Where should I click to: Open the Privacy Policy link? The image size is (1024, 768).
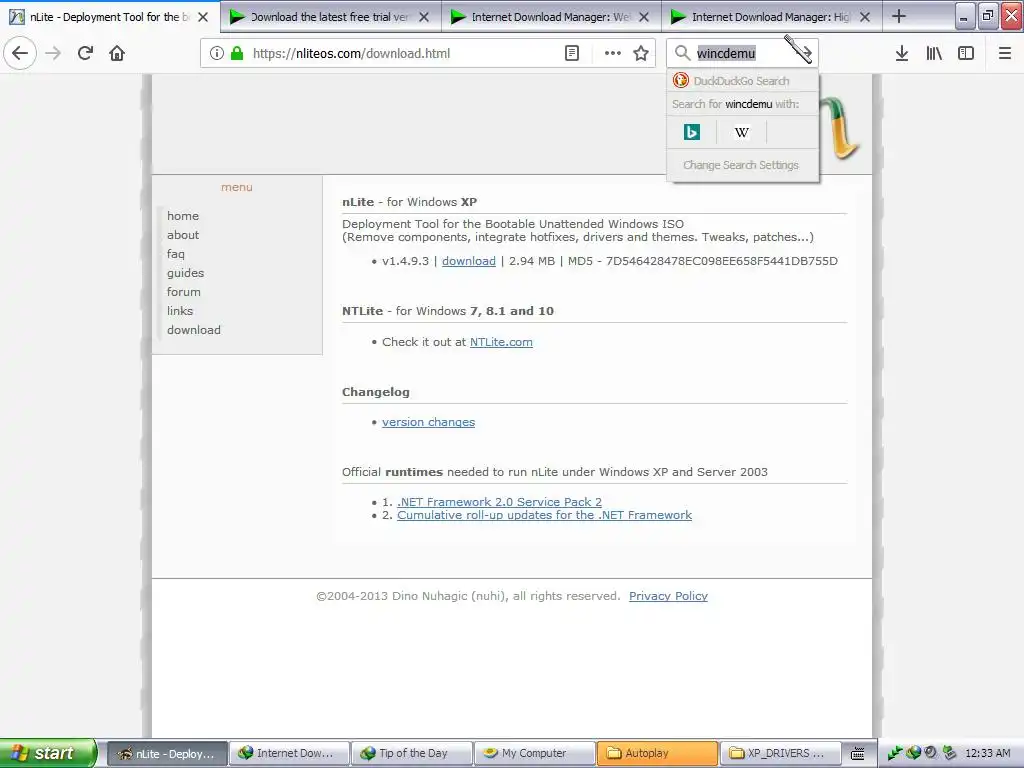click(x=668, y=596)
